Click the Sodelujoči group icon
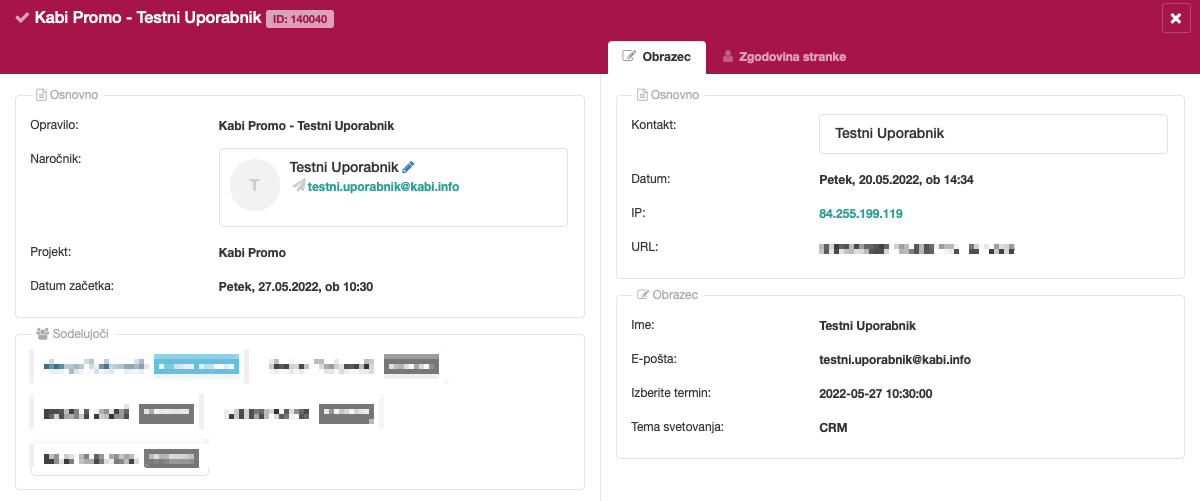 [42, 334]
